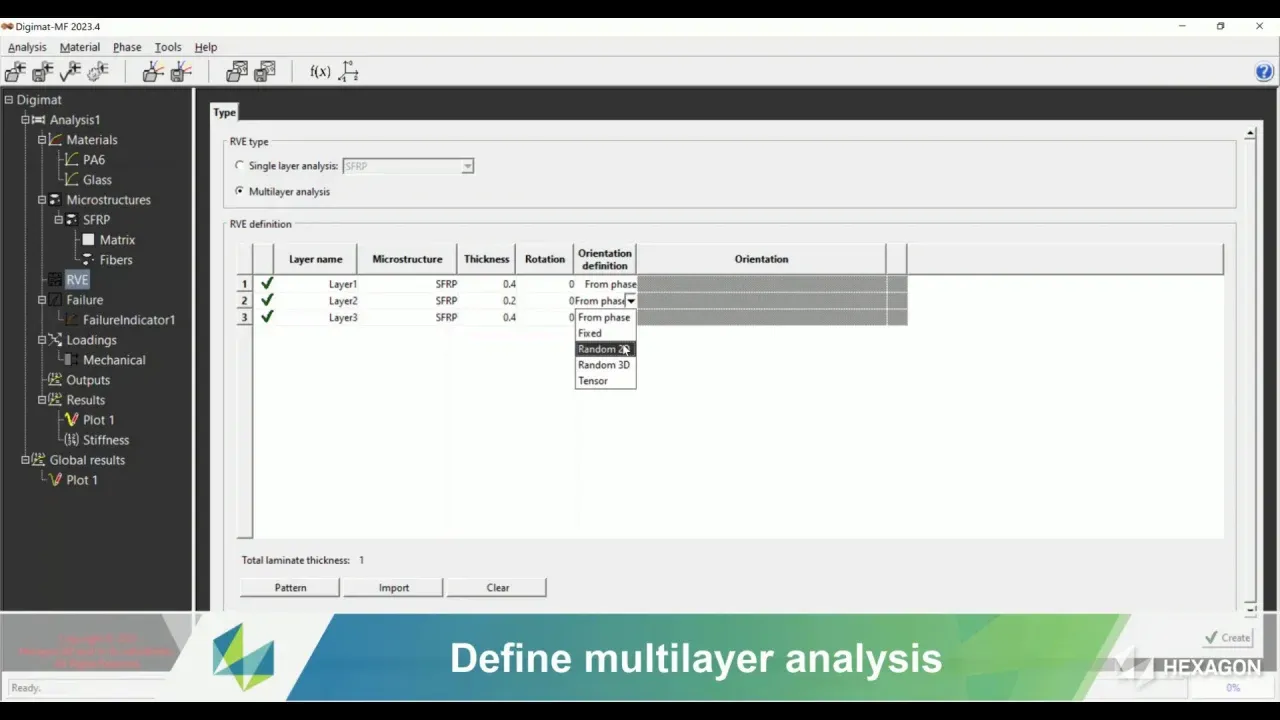1280x720 pixels.
Task: Click the run analysis gear toolbar icon
Action: point(98,72)
